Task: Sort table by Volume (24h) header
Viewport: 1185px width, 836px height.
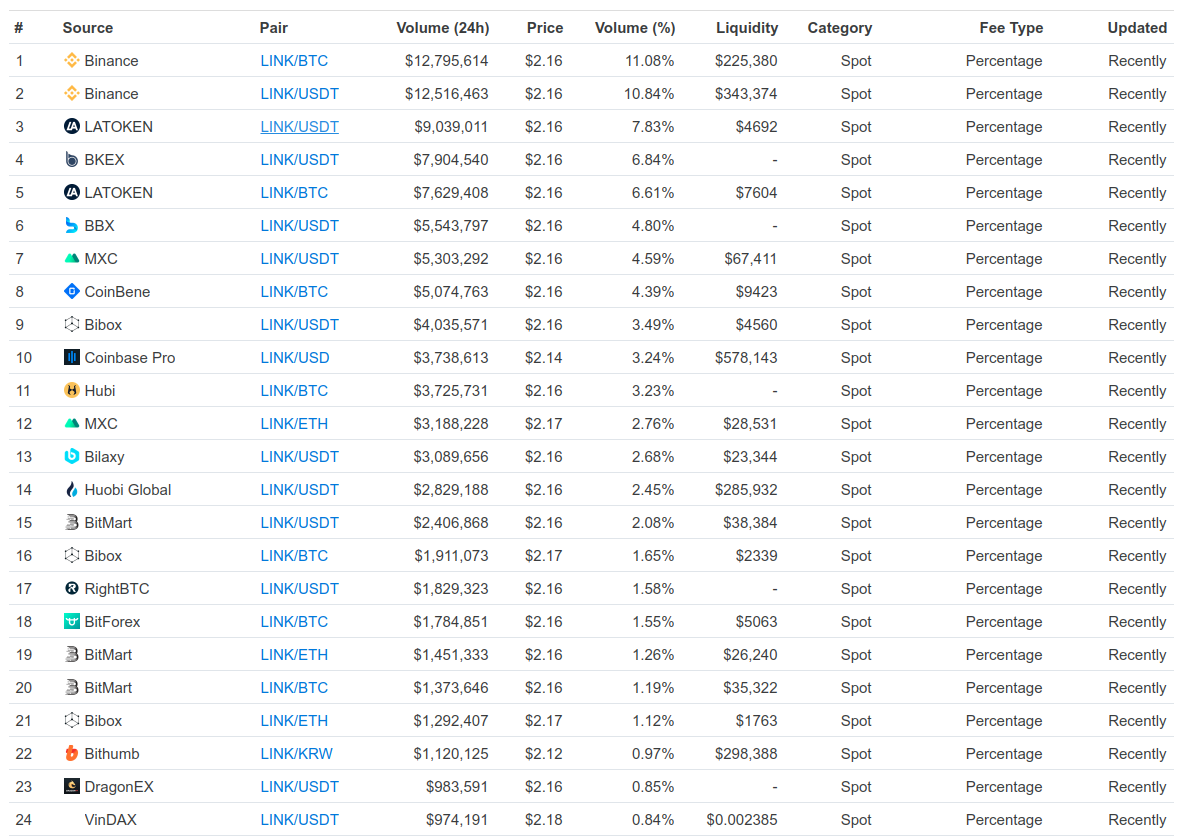Action: point(443,28)
